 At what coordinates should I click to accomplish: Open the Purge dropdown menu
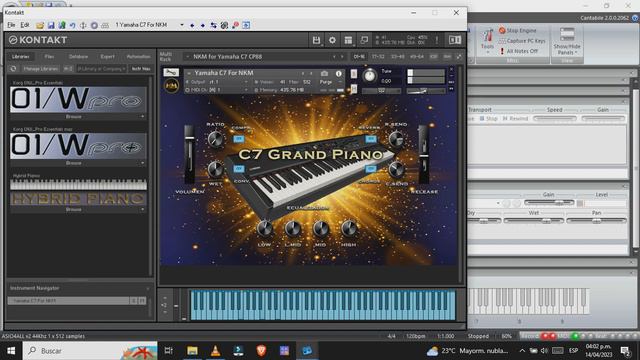click(331, 82)
